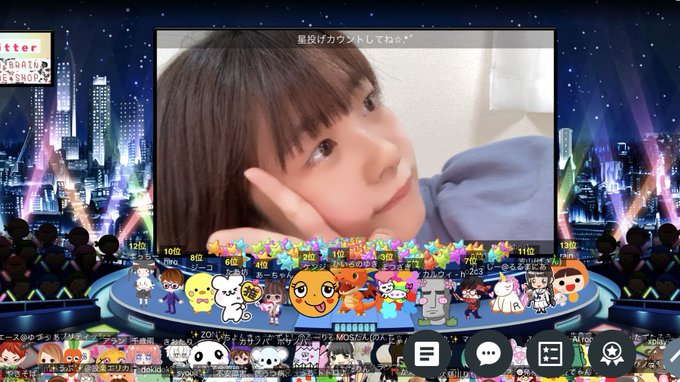This screenshot has height=382, width=680.
Task: Tap the 星投げカウントしてね telop text
Action: [355, 39]
